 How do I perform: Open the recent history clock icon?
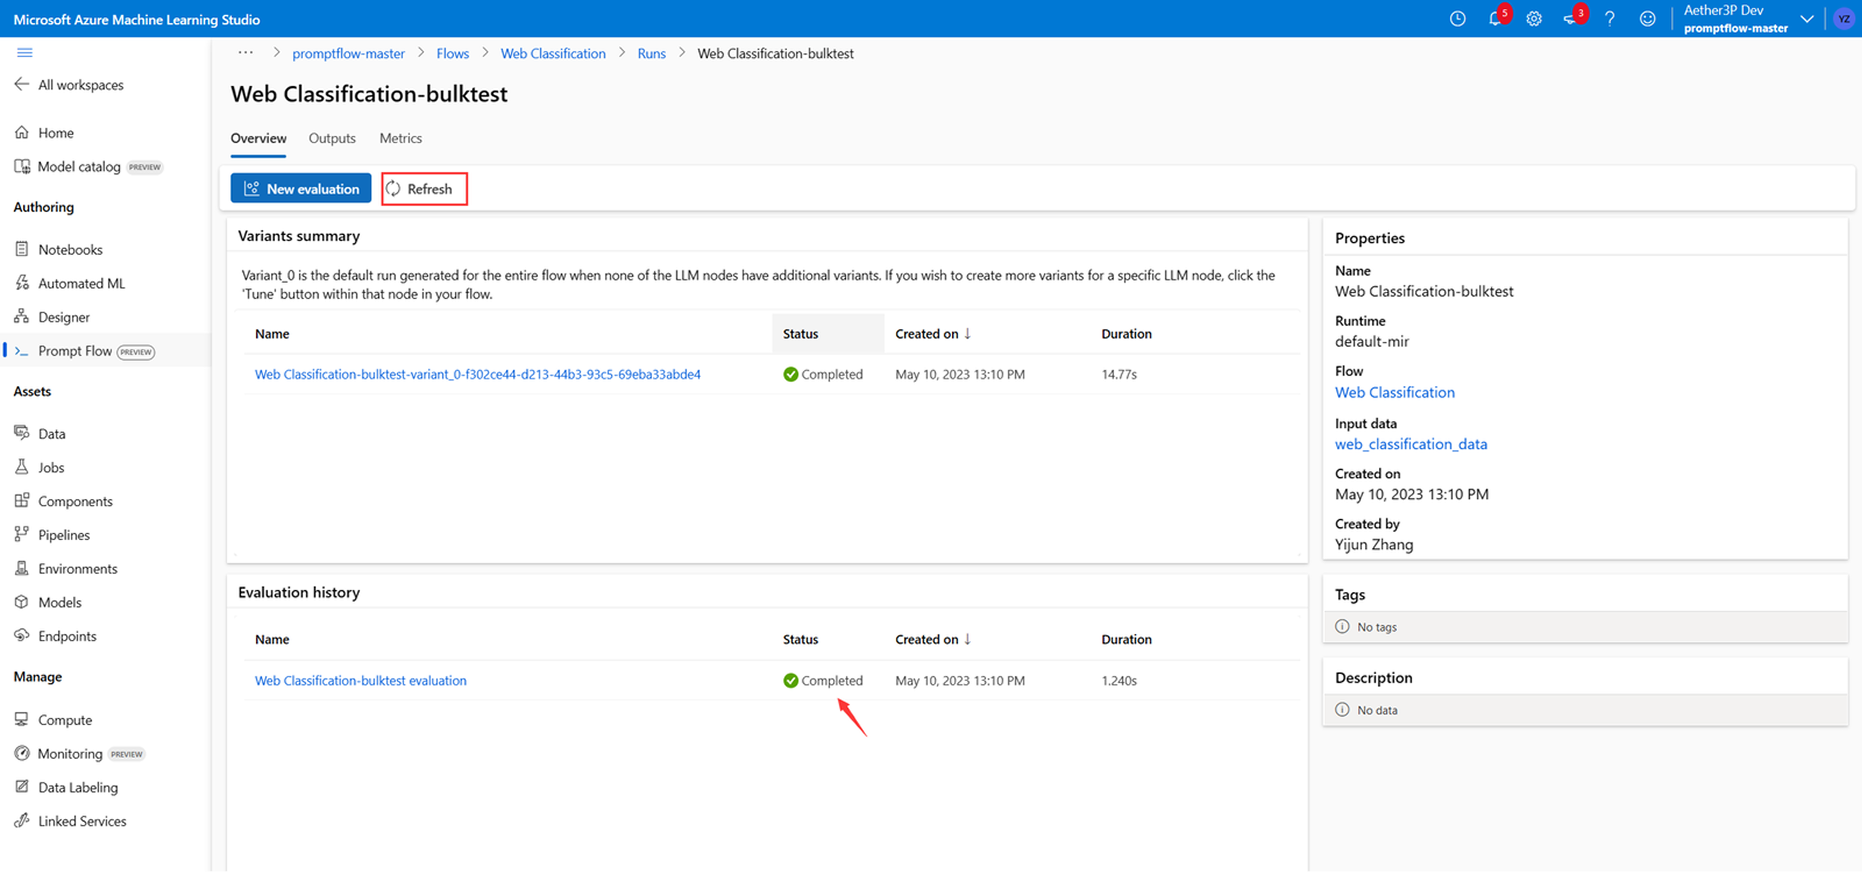click(x=1458, y=19)
